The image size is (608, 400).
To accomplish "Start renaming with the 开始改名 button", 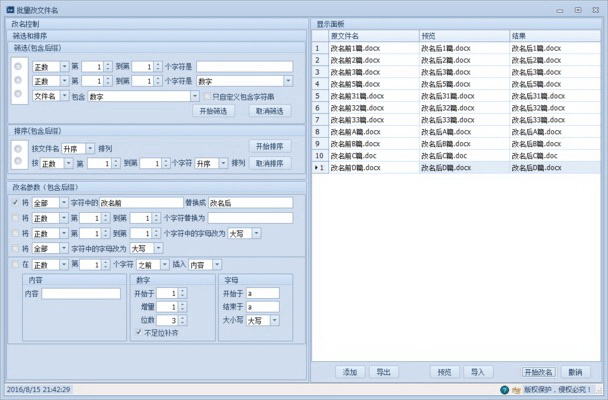I will [x=538, y=371].
